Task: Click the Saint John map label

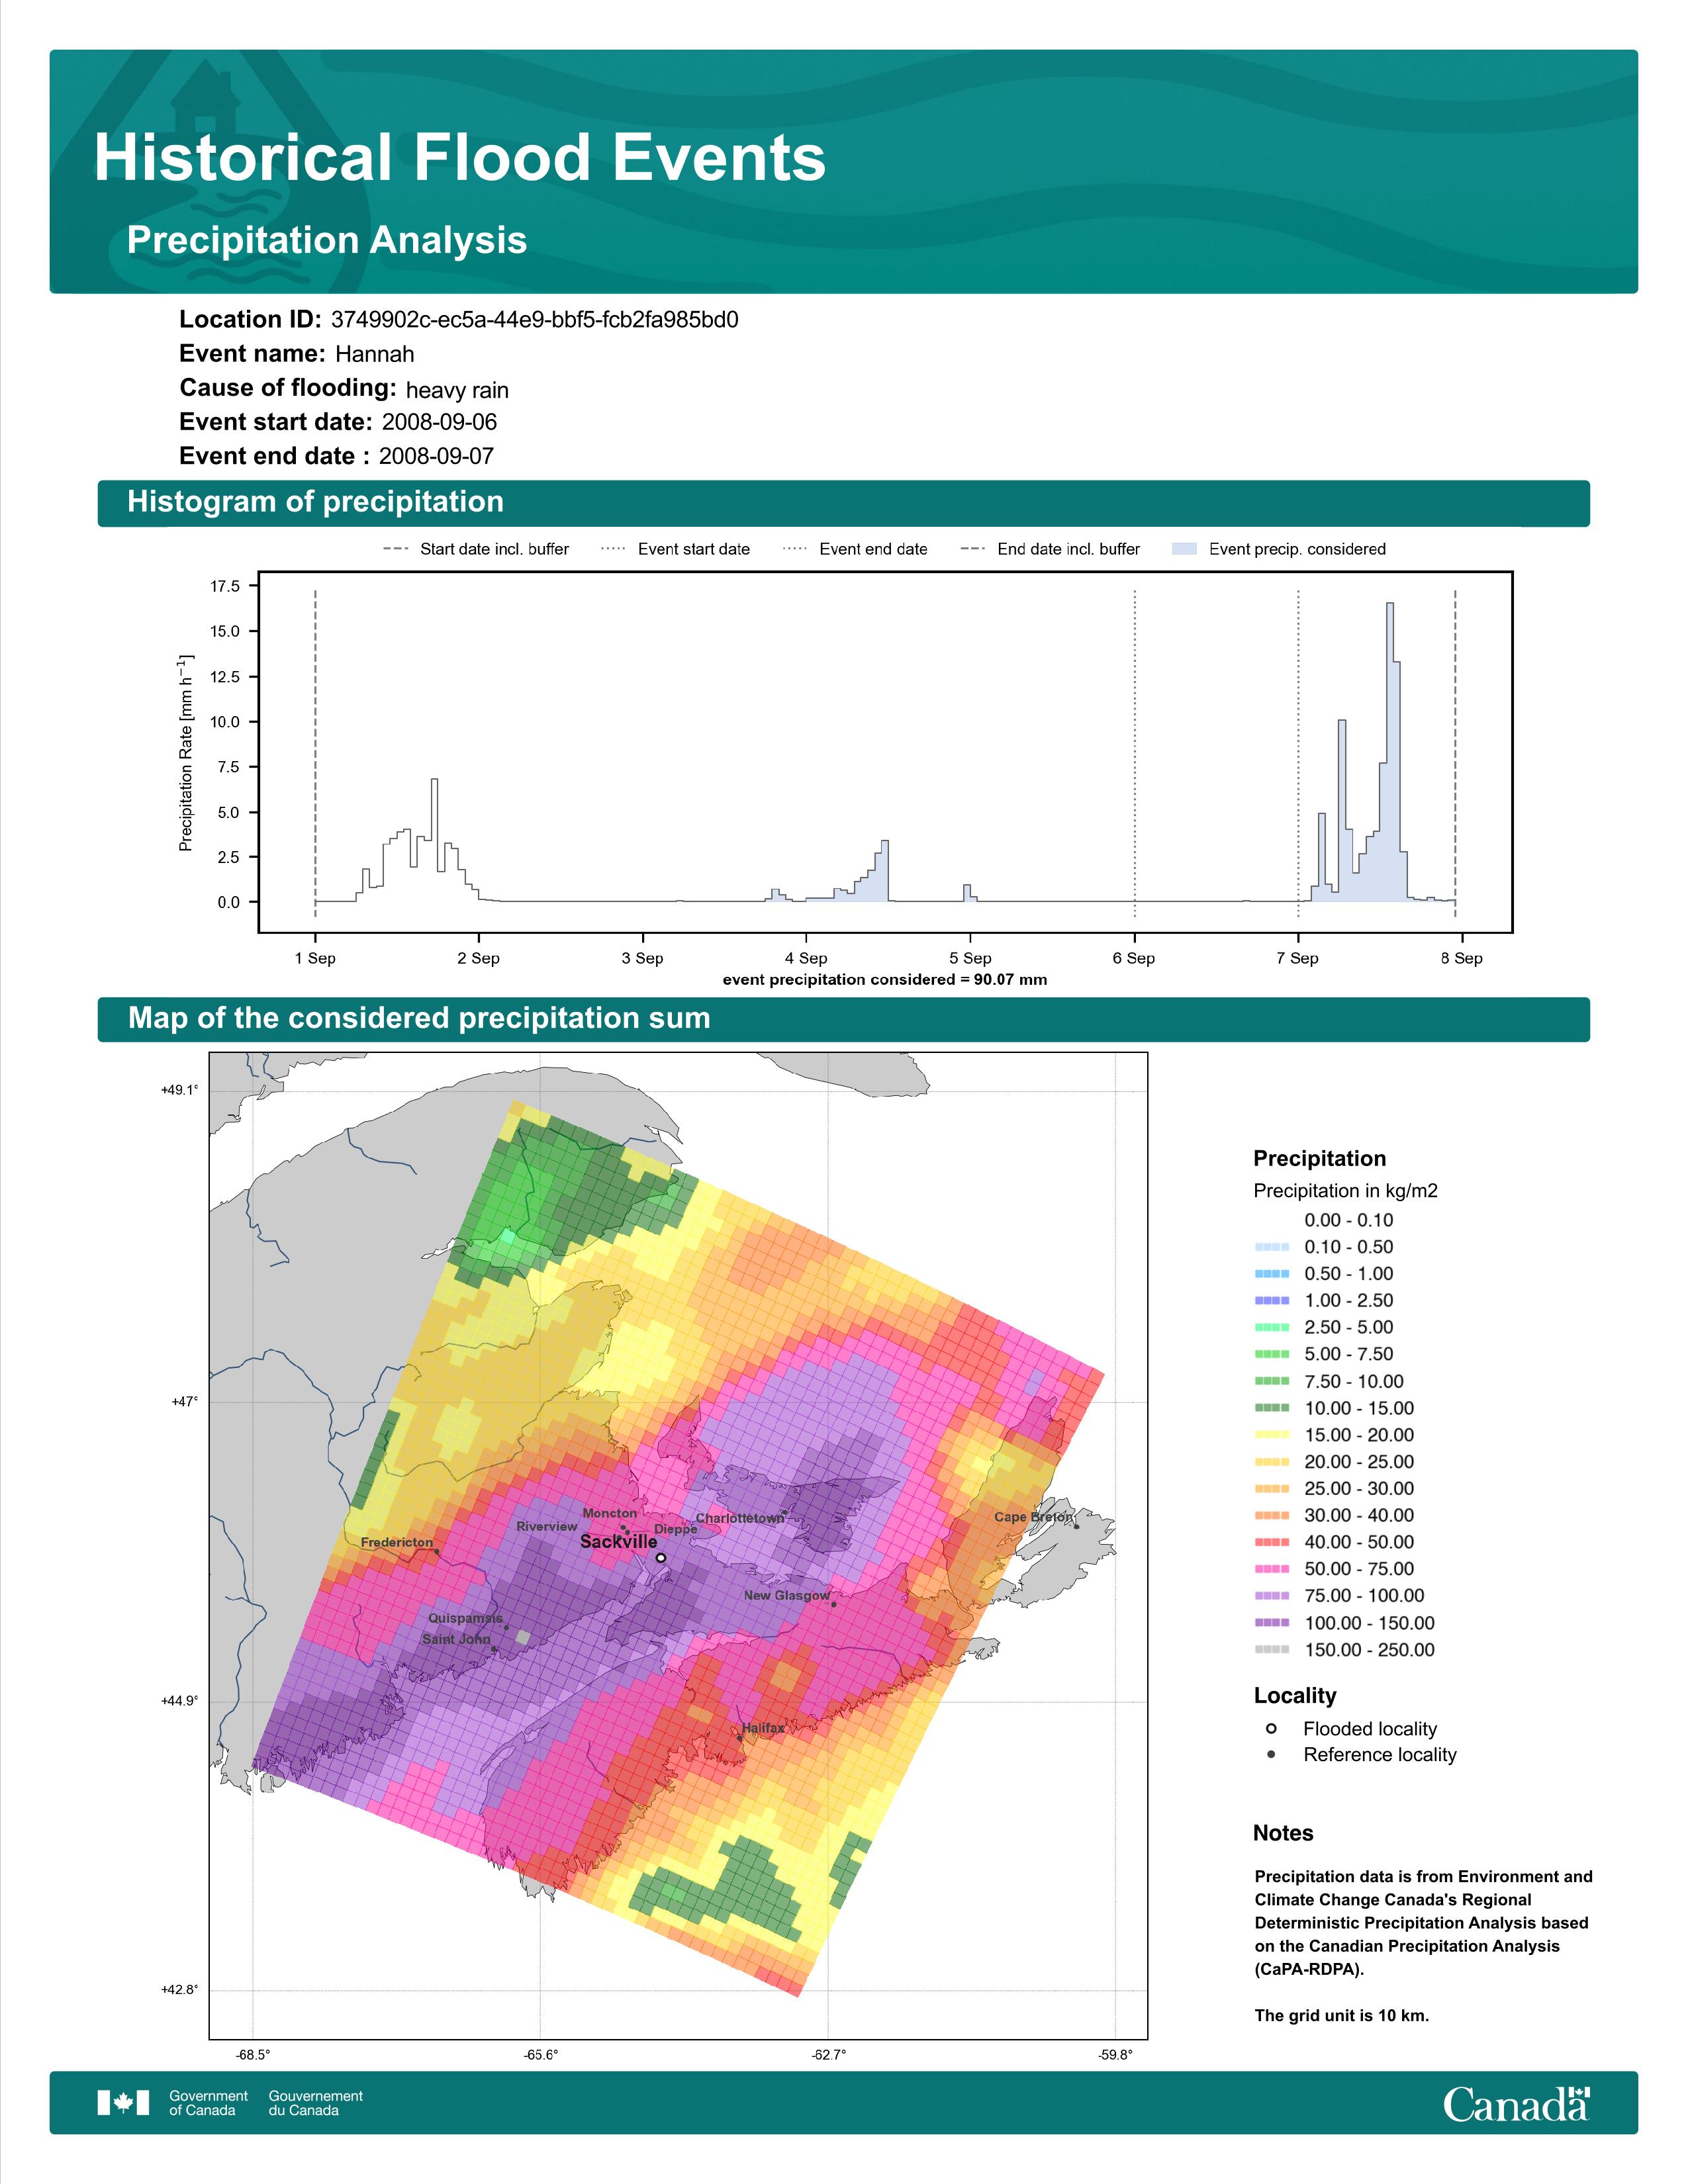Action: coord(456,1639)
